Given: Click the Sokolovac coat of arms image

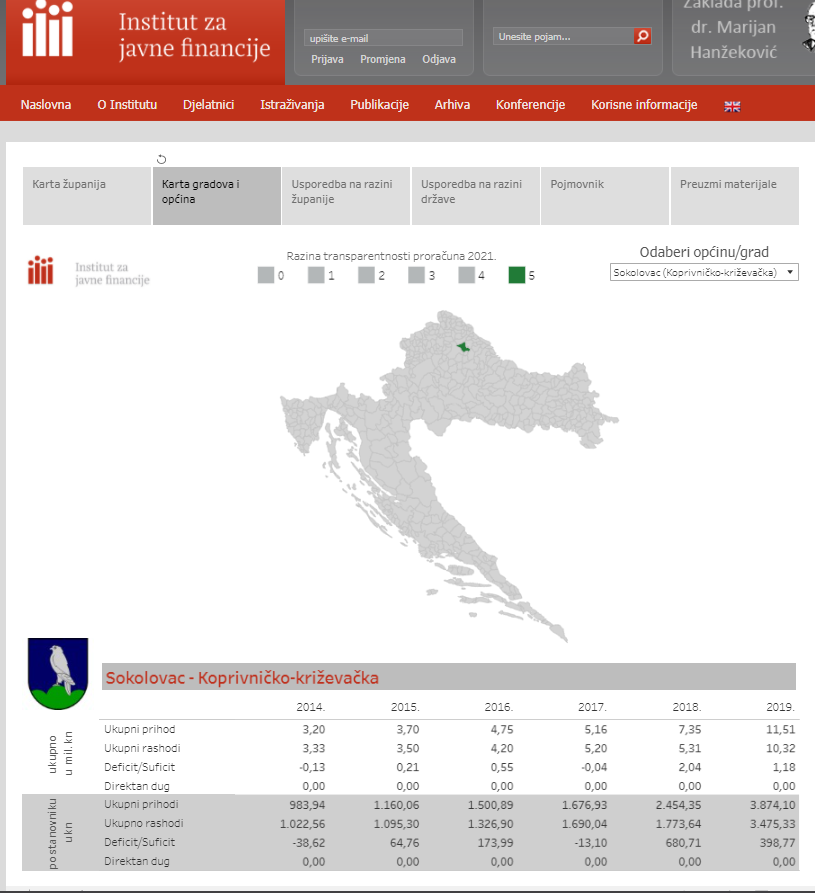Looking at the screenshot, I should pyautogui.click(x=60, y=674).
